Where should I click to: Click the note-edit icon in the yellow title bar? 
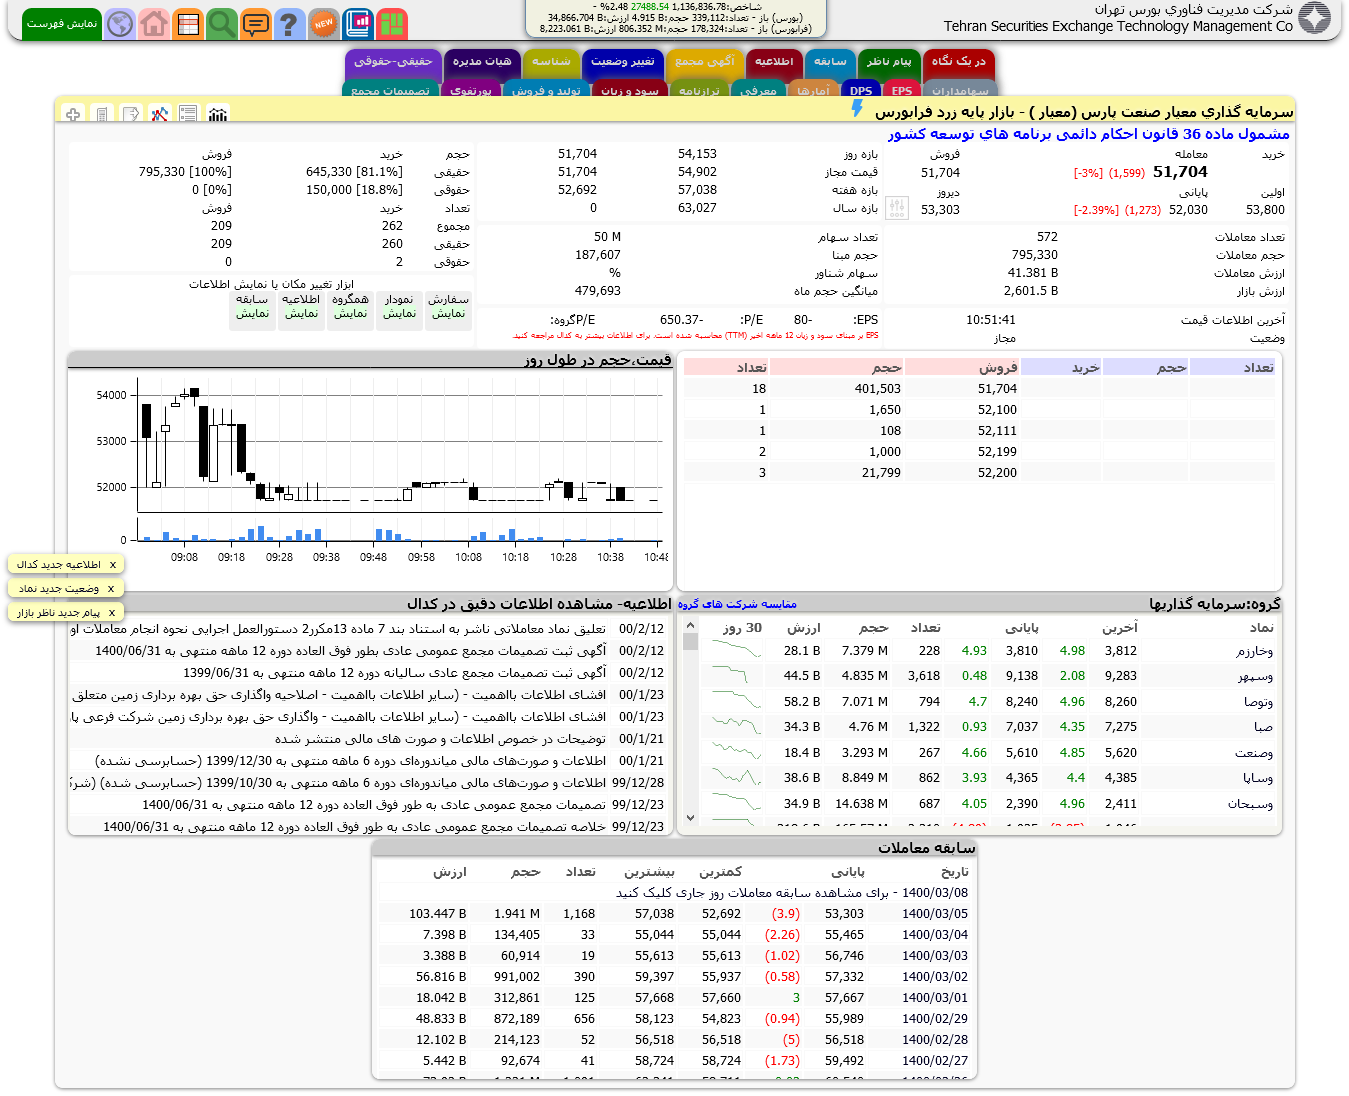131,114
